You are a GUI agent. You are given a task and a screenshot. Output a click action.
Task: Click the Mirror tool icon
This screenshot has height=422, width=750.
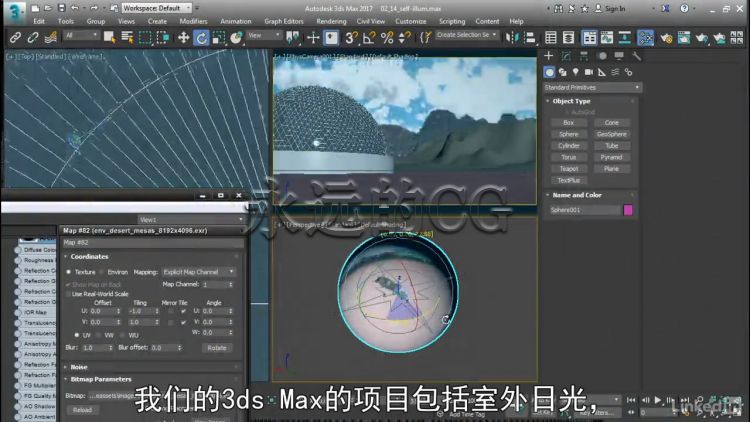tap(512, 37)
